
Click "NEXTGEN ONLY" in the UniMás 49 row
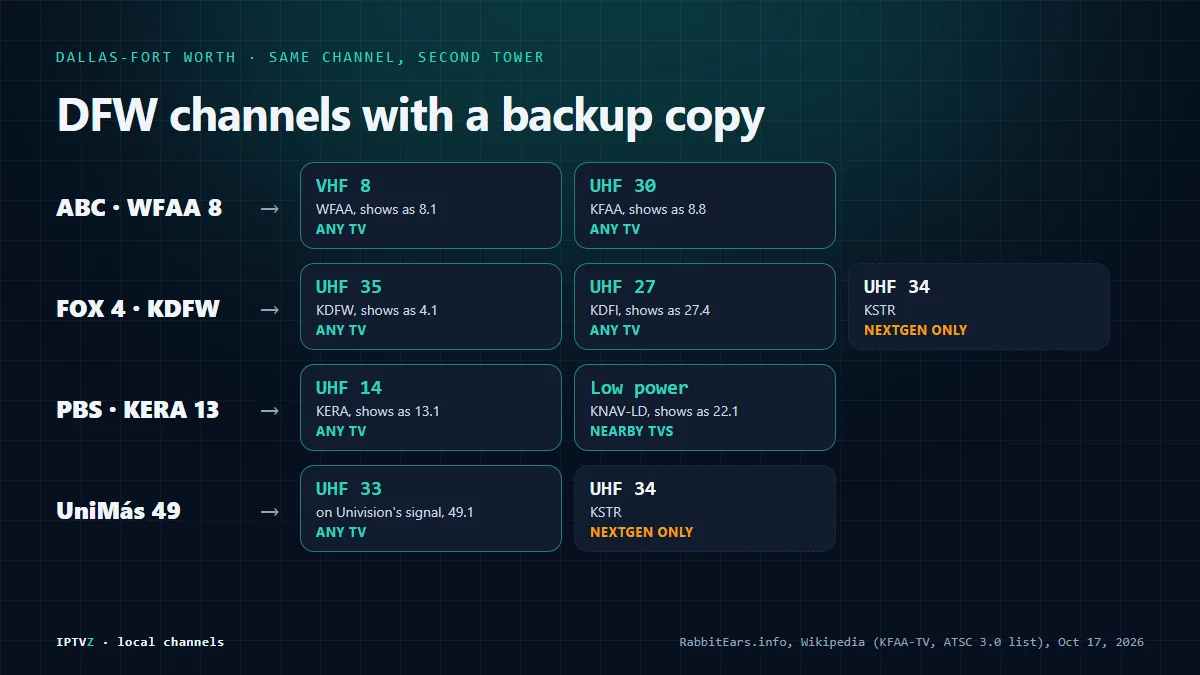(641, 532)
